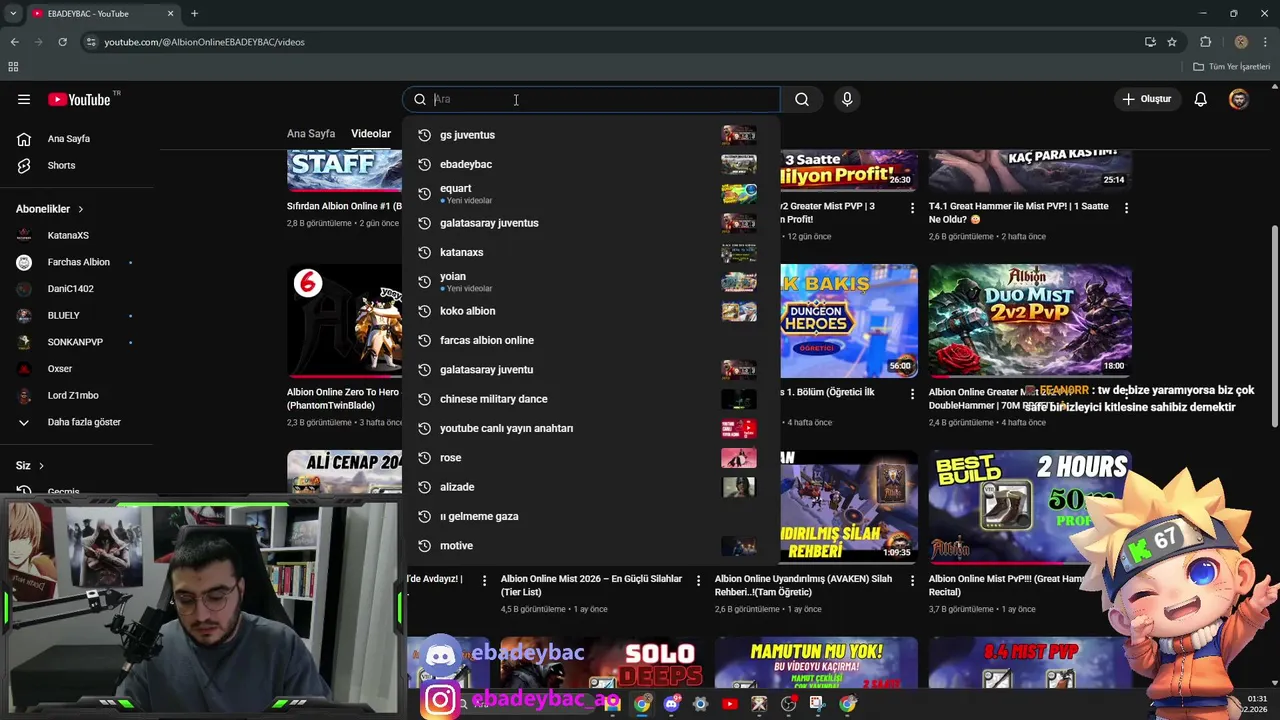Click the Oluştur create button
1280x720 pixels.
click(1146, 99)
